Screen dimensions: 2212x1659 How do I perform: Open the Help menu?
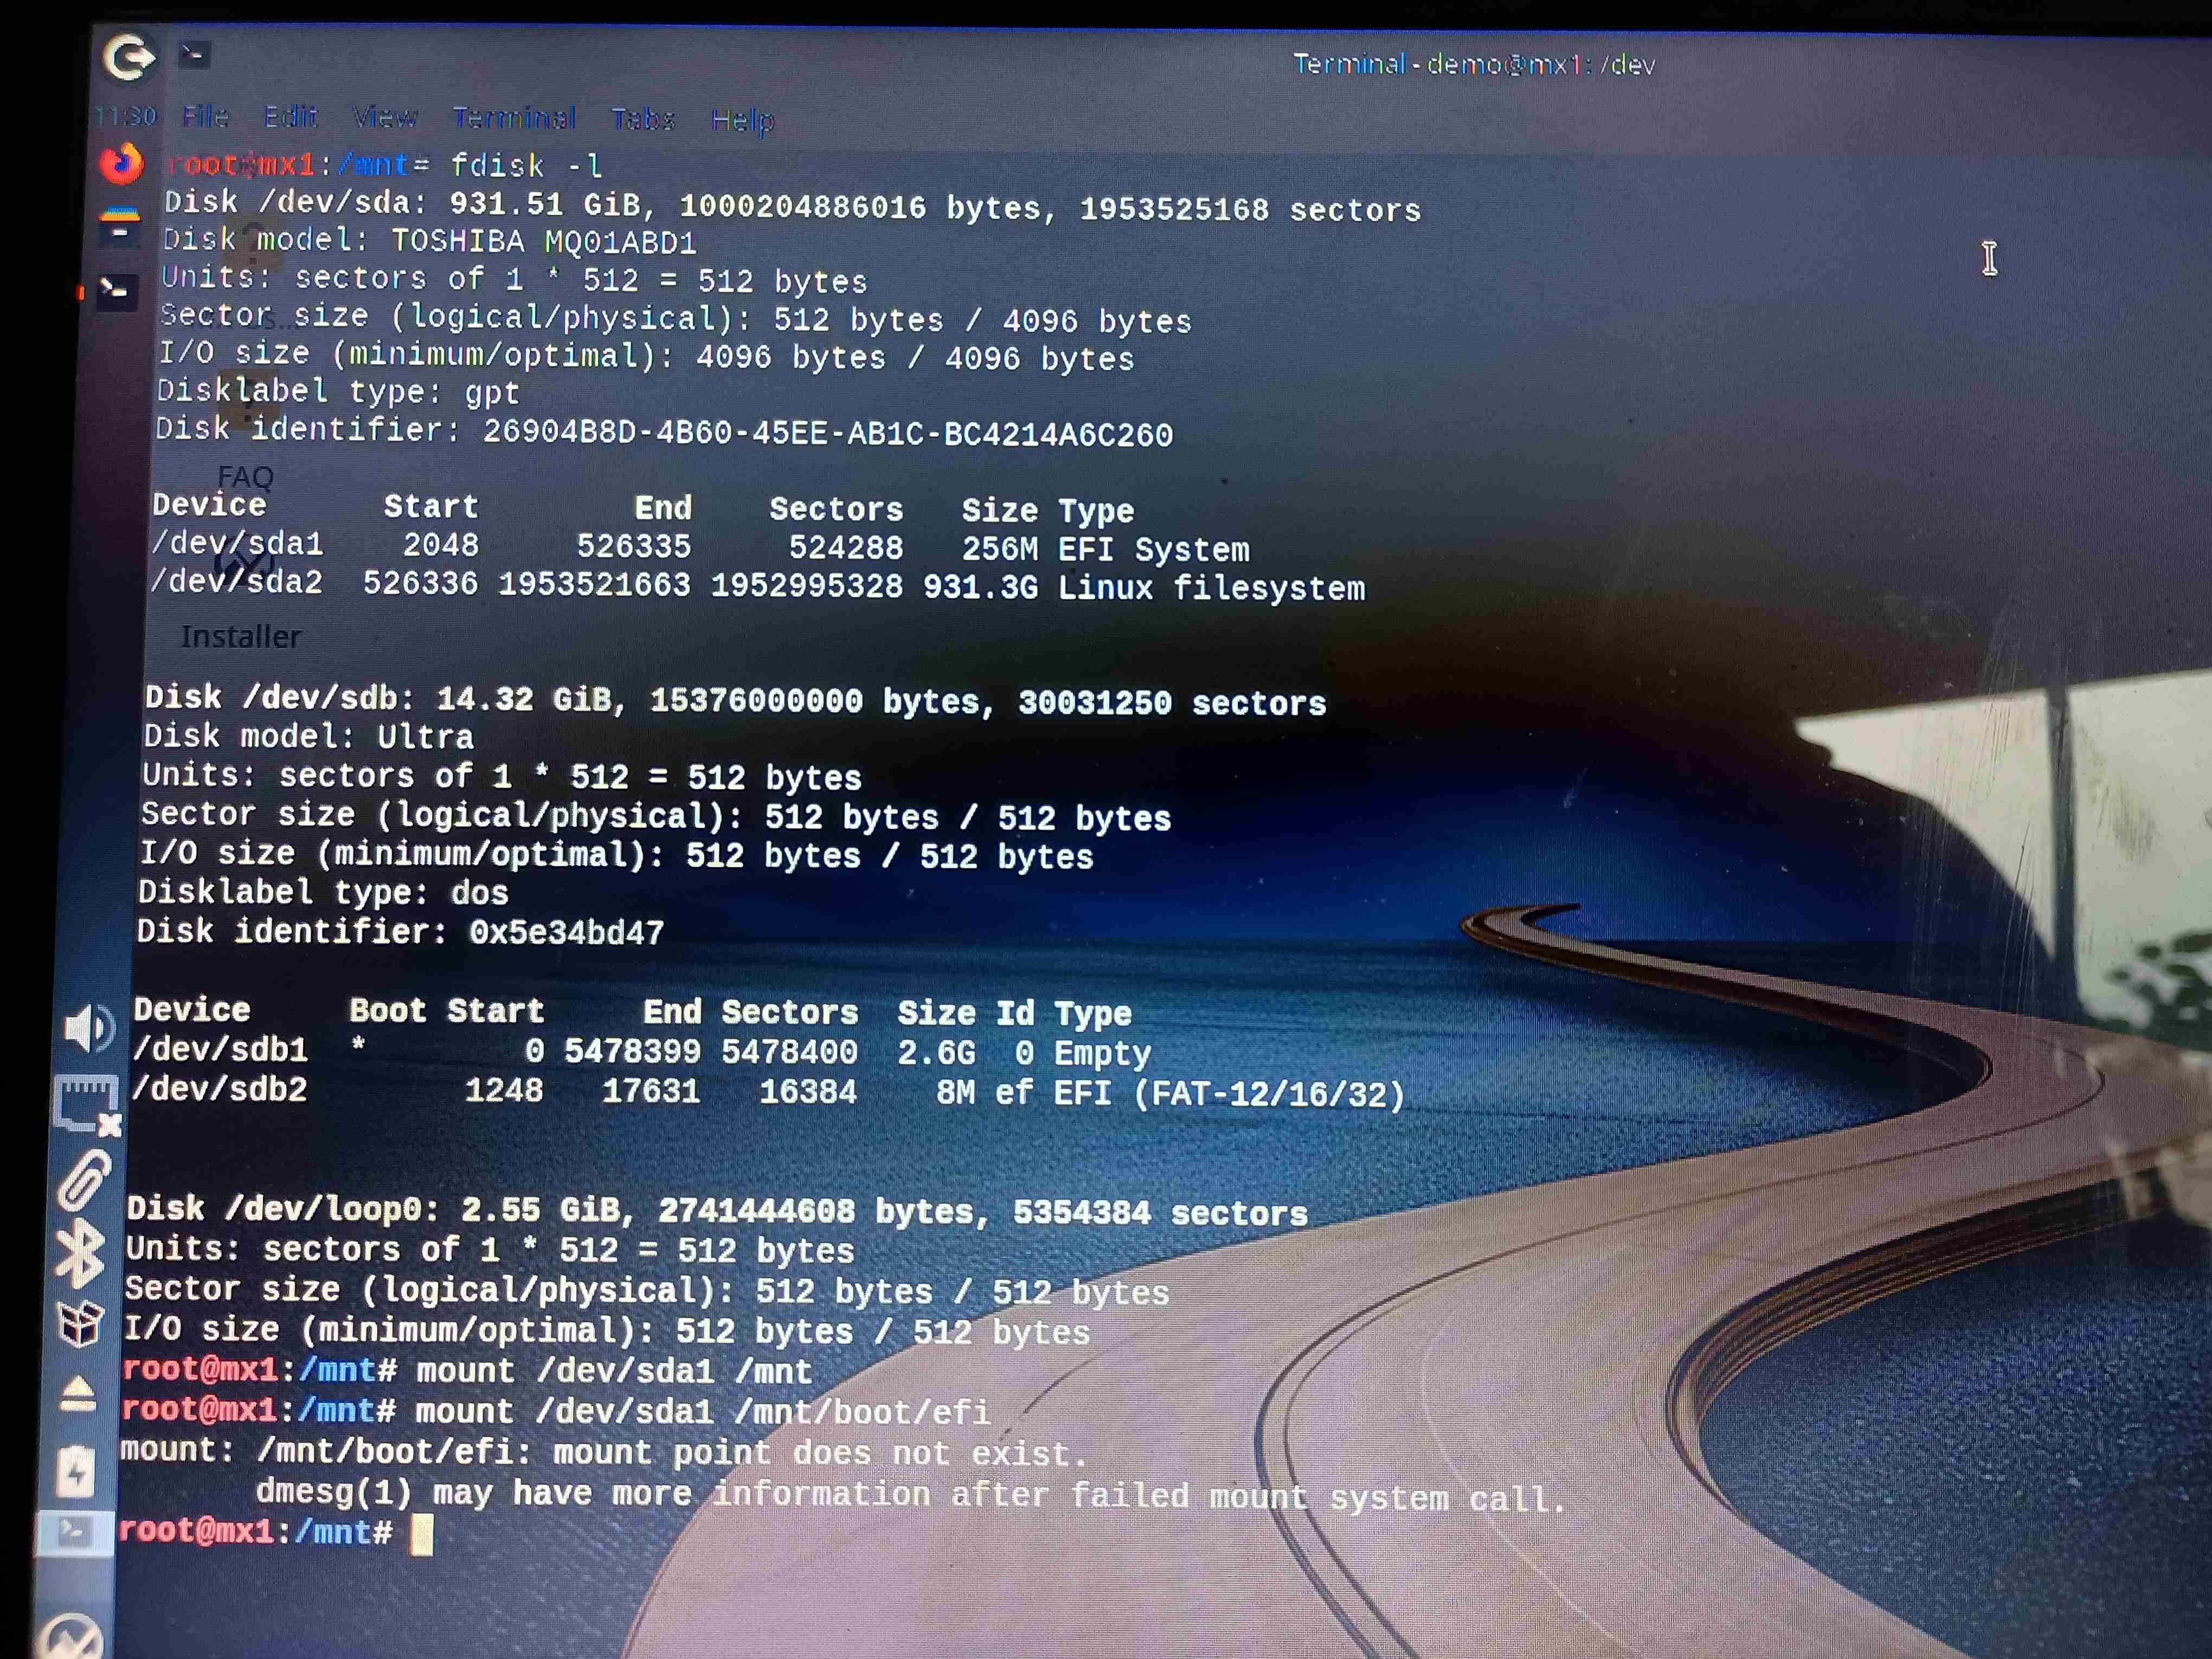tap(742, 120)
